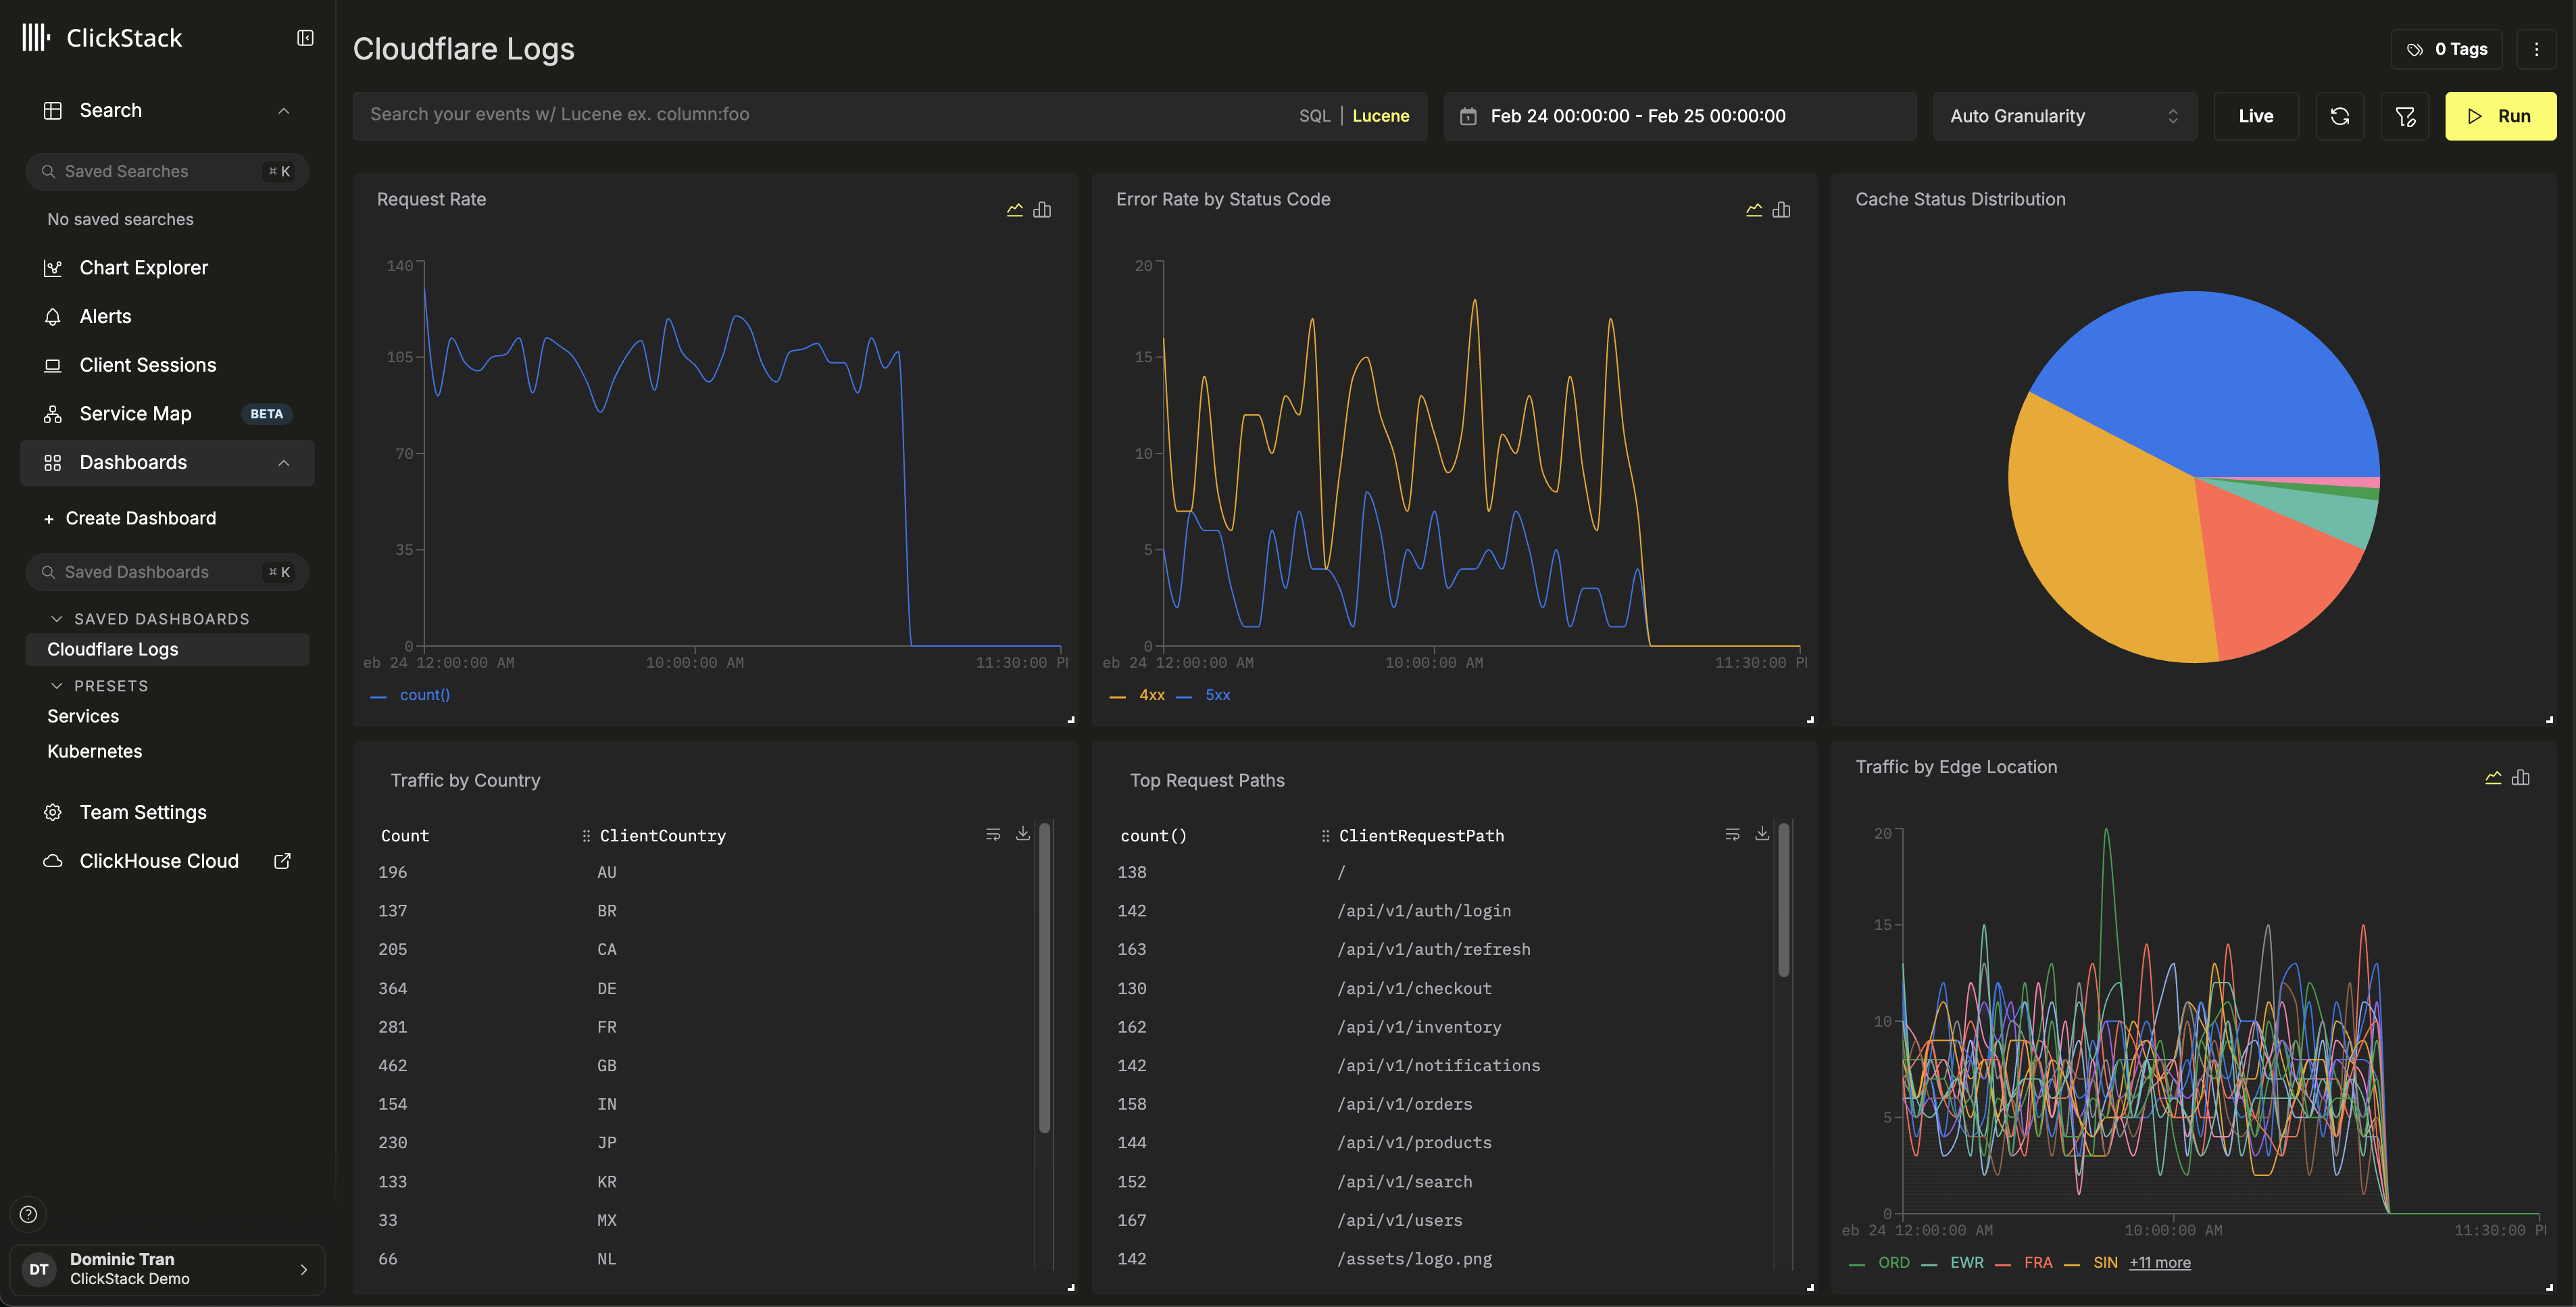Switch Request Rate chart to bar view
The width and height of the screenshot is (2576, 1307).
pyautogui.click(x=1042, y=210)
